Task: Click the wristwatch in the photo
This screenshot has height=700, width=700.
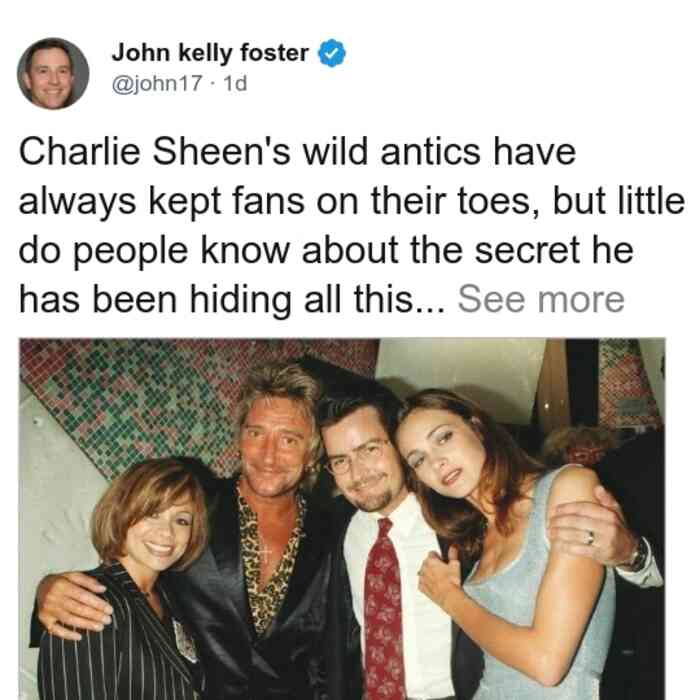Action: point(638,555)
